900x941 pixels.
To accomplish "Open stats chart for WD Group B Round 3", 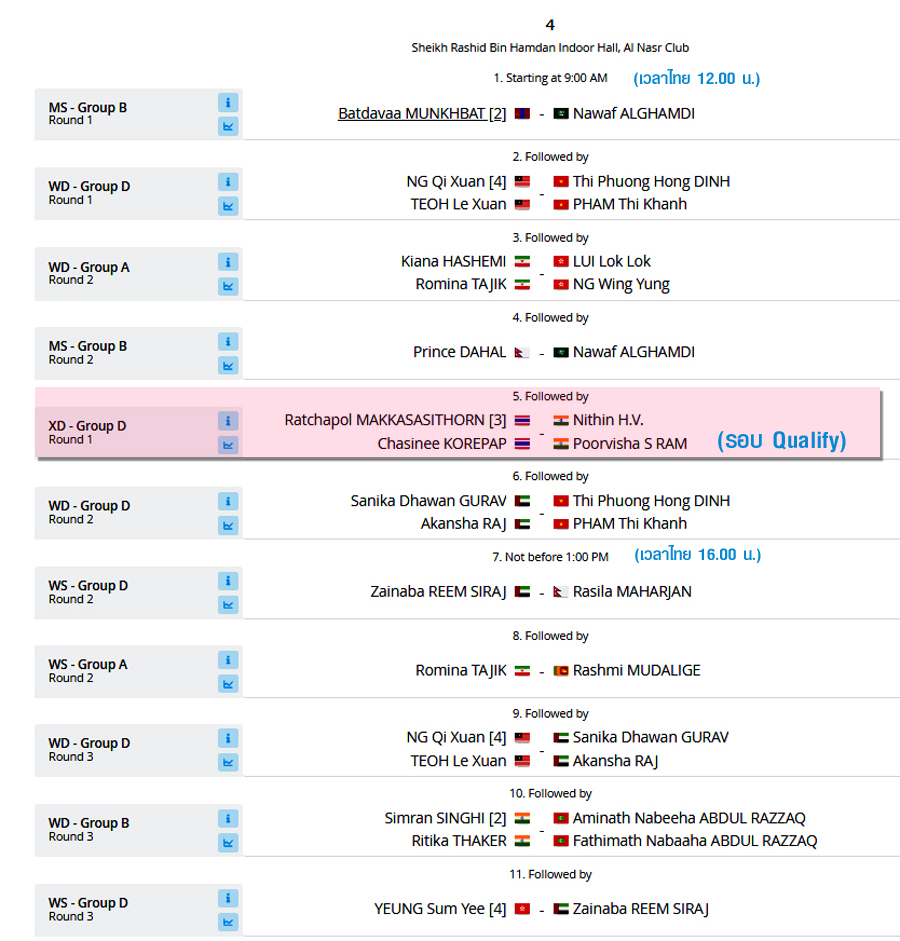I will pyautogui.click(x=228, y=843).
